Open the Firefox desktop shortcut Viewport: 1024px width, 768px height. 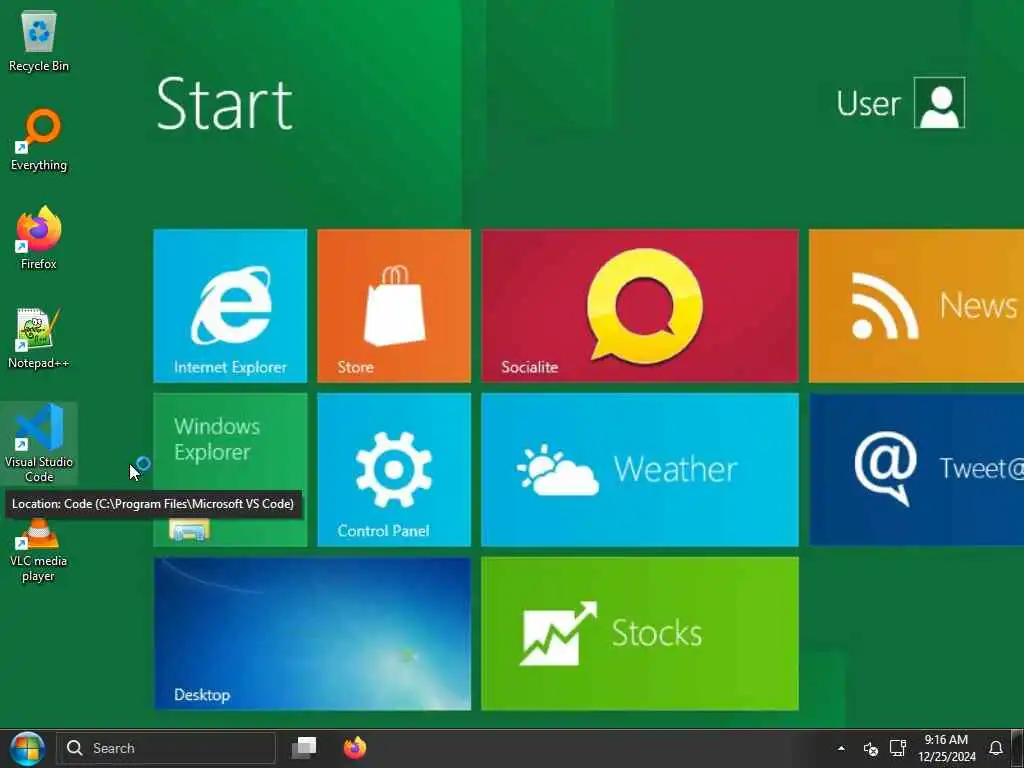point(39,238)
